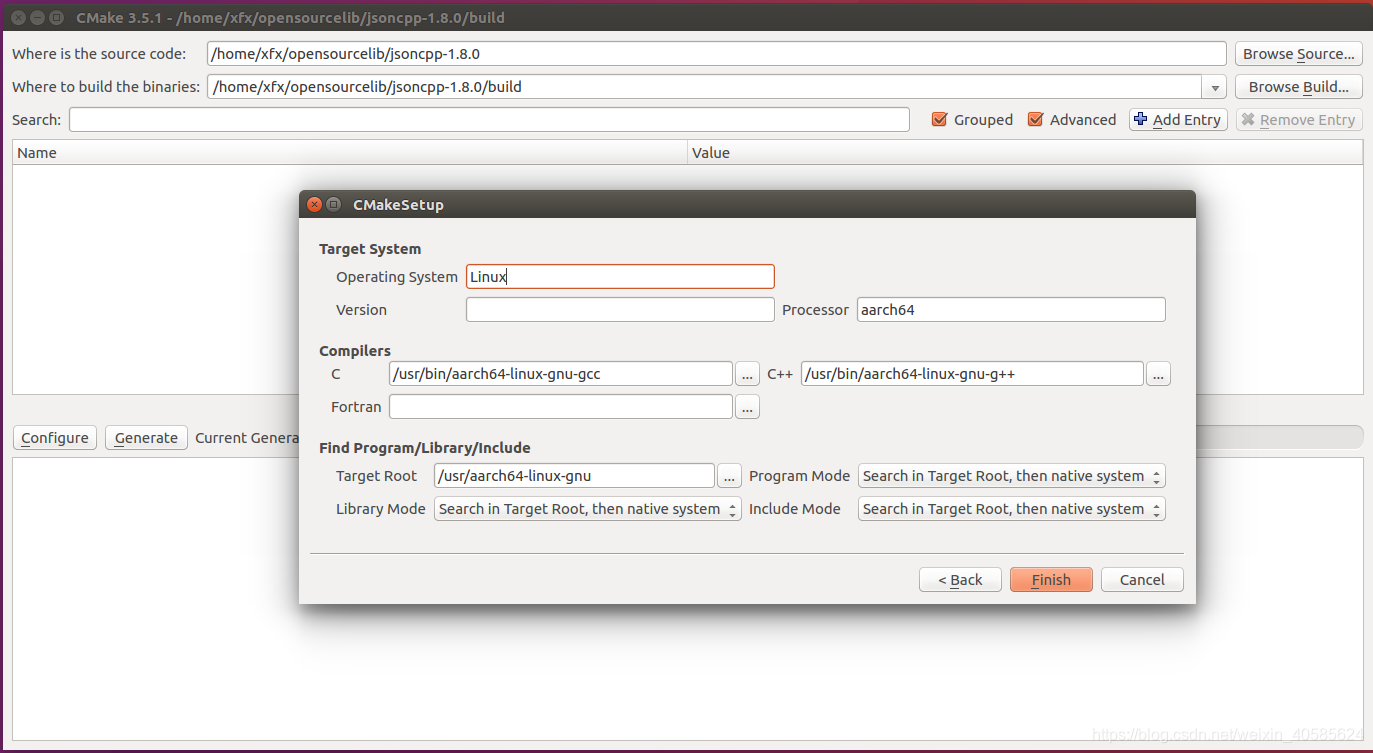The image size is (1373, 753).
Task: Click Finish in CMakeSetup dialog
Action: coord(1051,580)
